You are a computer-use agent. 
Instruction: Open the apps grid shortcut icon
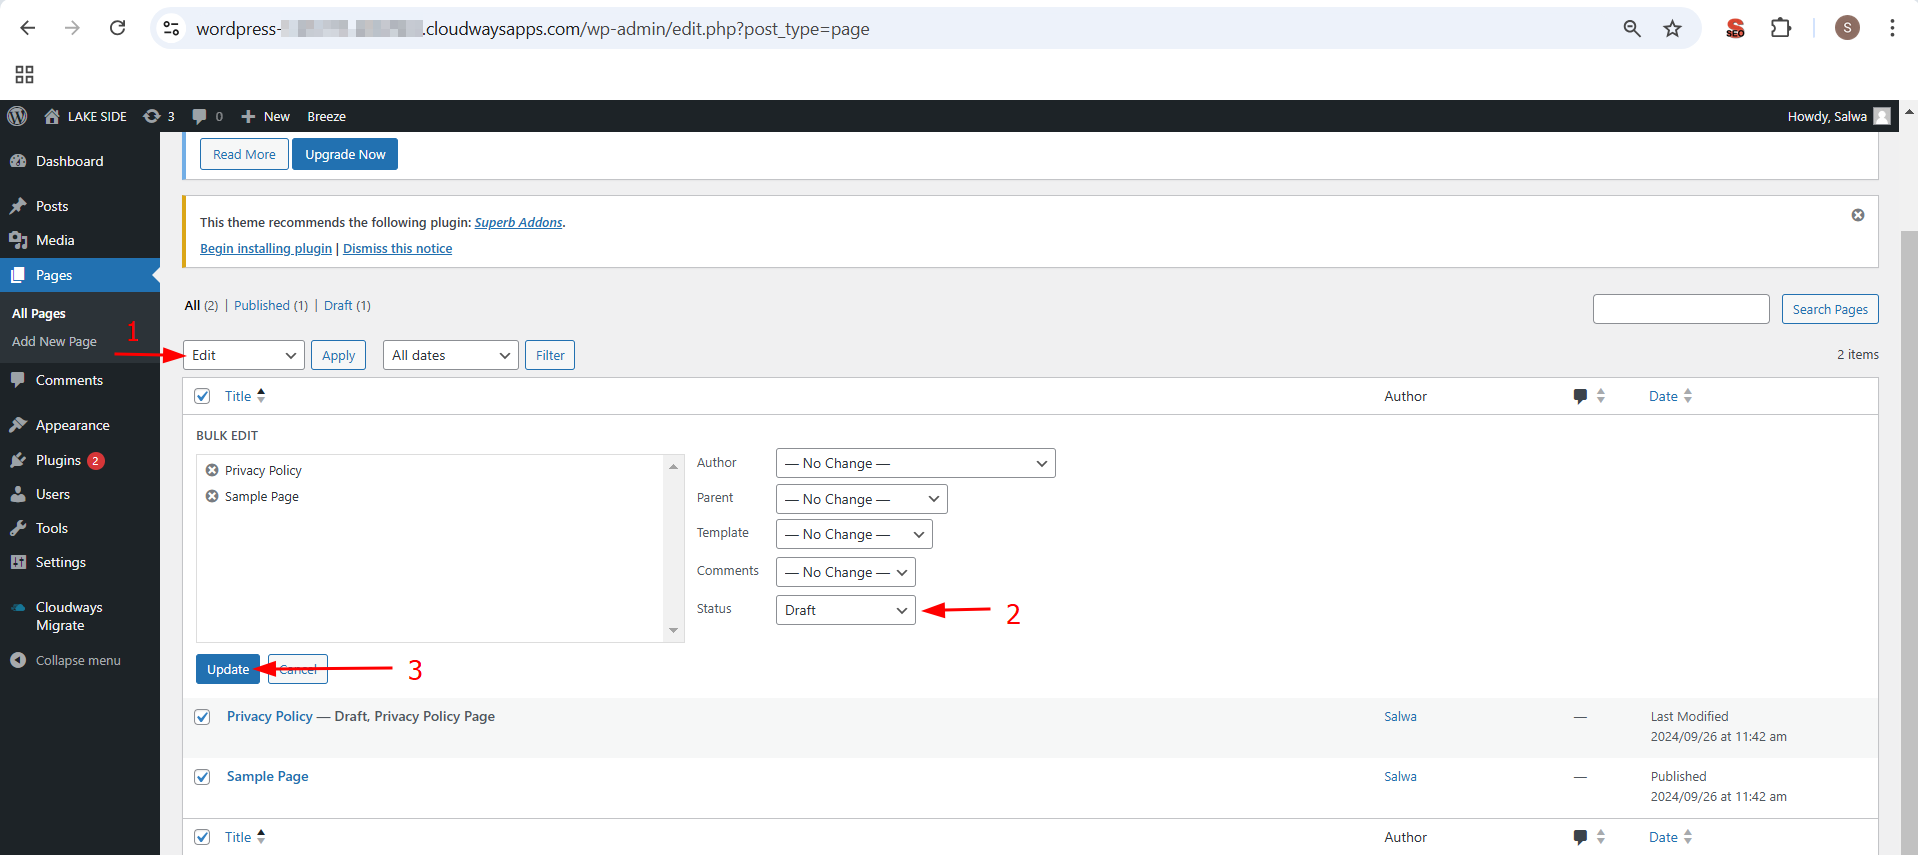click(x=24, y=74)
